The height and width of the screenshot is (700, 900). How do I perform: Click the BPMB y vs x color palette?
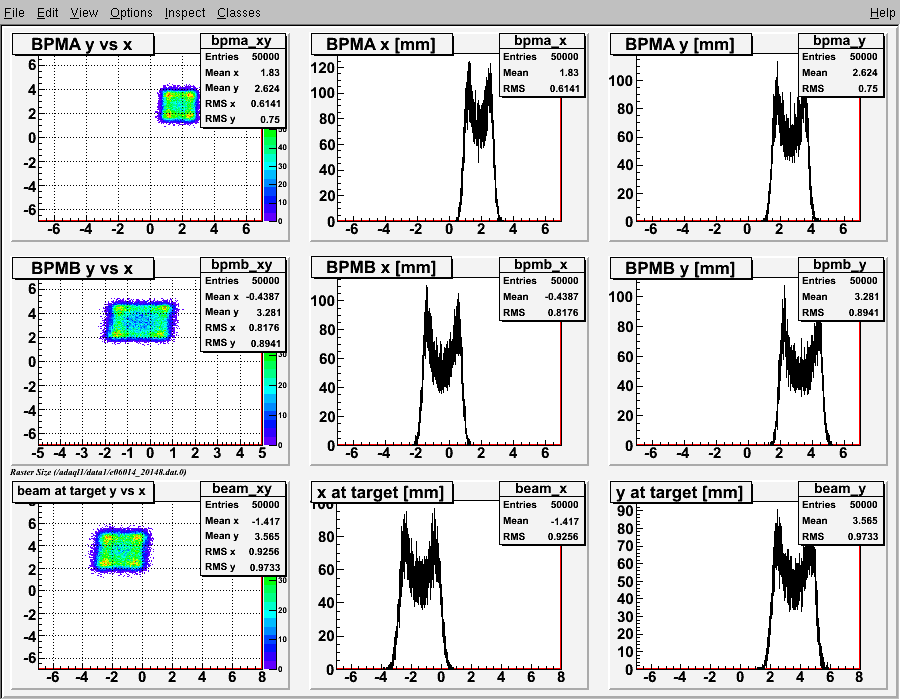pos(270,398)
